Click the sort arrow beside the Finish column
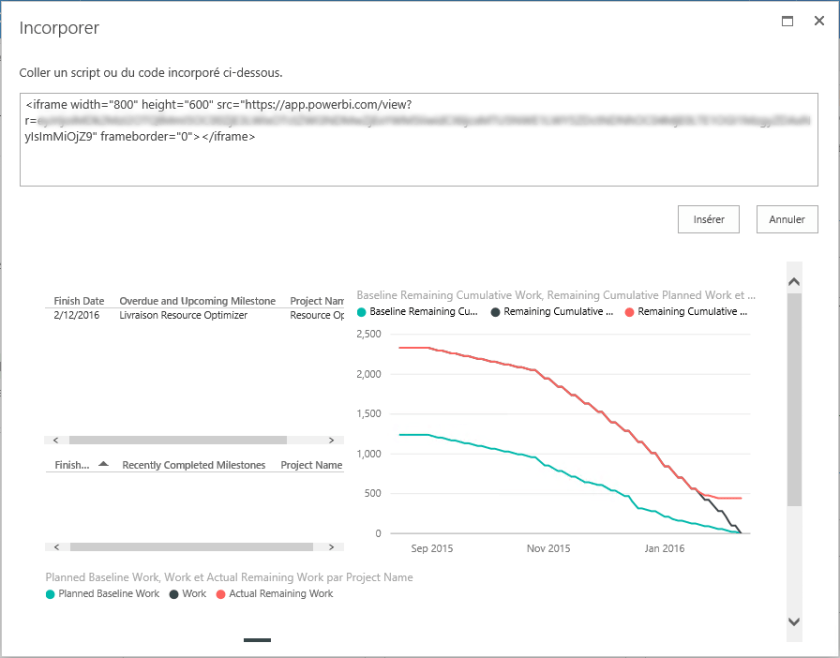The height and width of the screenshot is (658, 840). 103,464
